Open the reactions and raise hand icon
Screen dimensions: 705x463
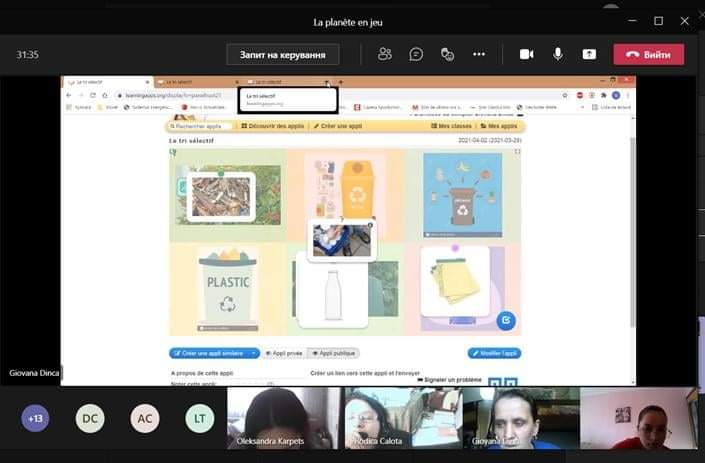(x=447, y=54)
